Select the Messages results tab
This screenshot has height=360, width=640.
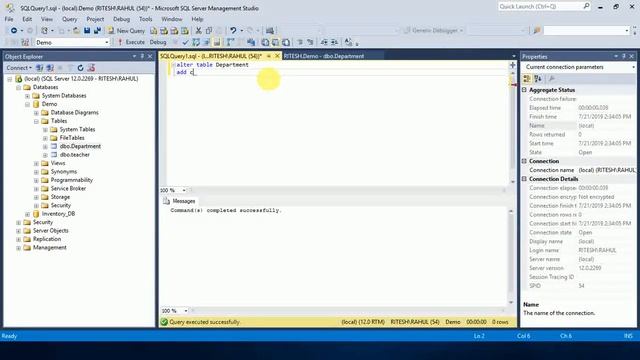tap(179, 201)
